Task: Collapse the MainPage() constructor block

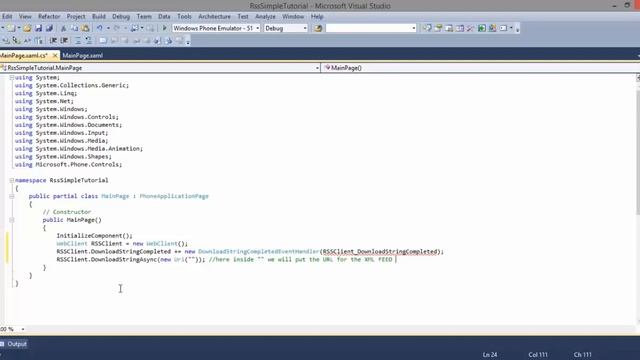Action: pos(12,220)
